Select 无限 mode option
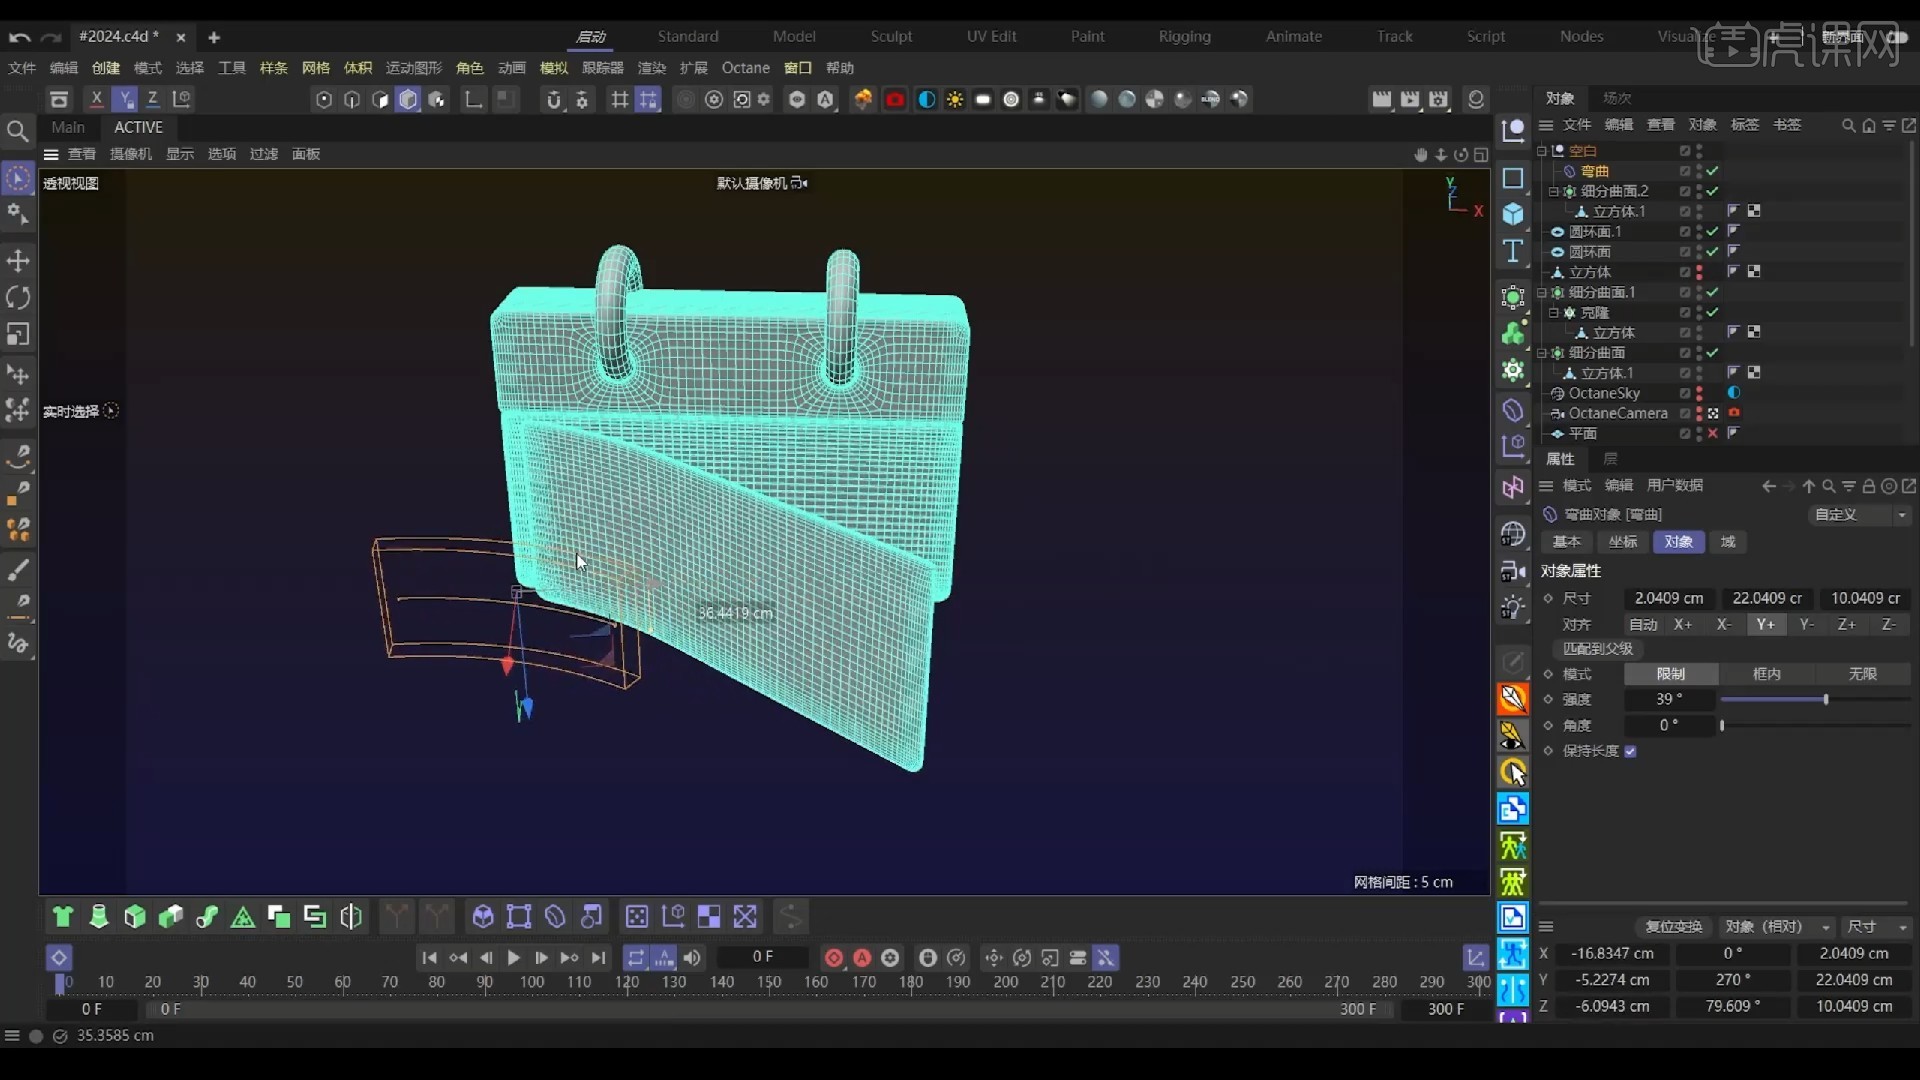The image size is (1920, 1080). (1863, 674)
